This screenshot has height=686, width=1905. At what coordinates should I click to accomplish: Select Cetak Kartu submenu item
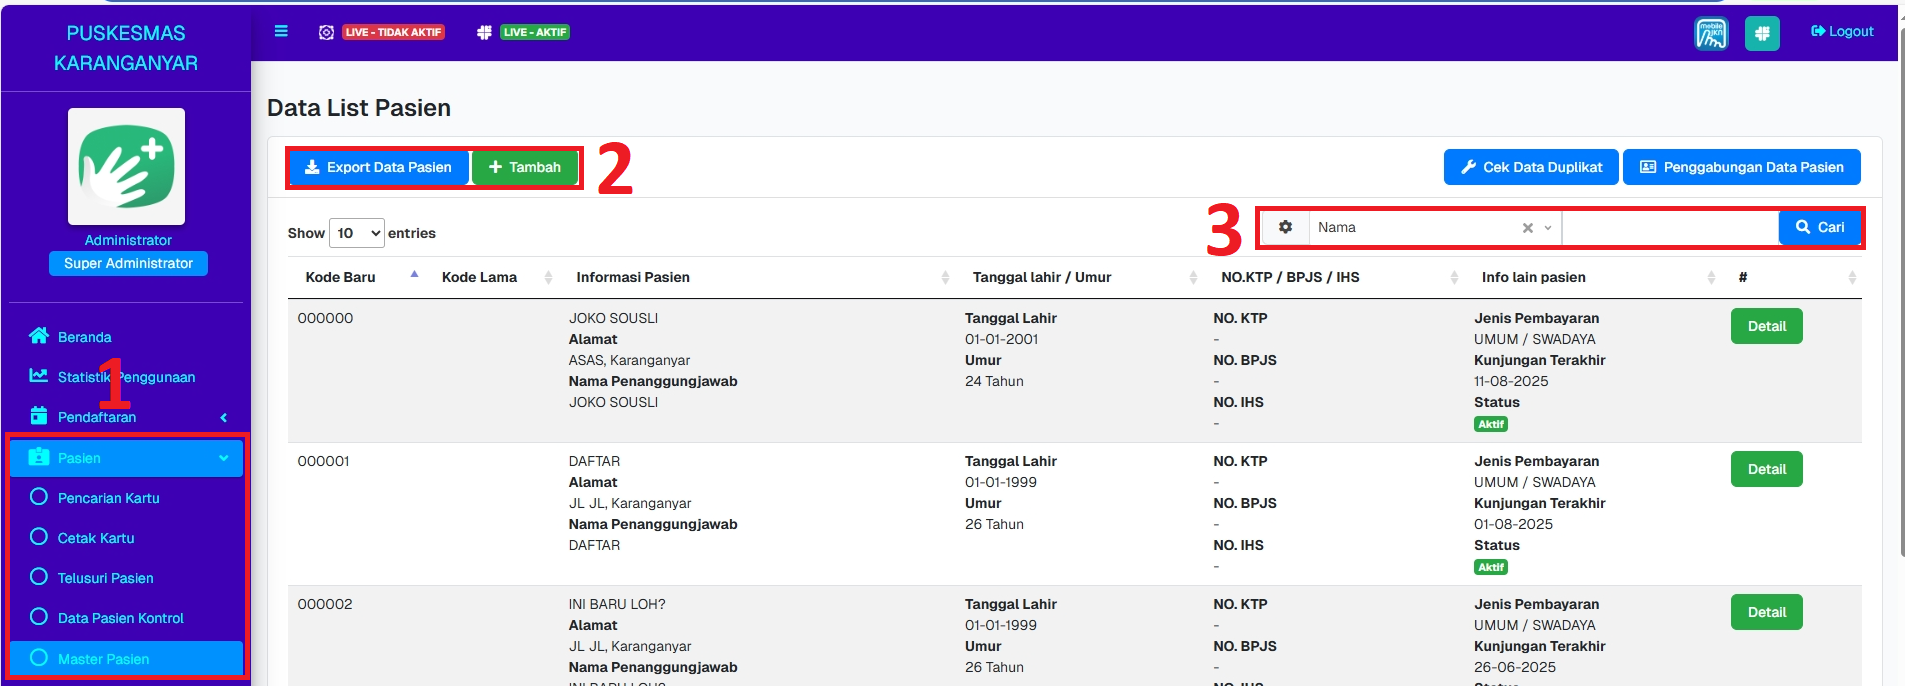click(x=96, y=538)
